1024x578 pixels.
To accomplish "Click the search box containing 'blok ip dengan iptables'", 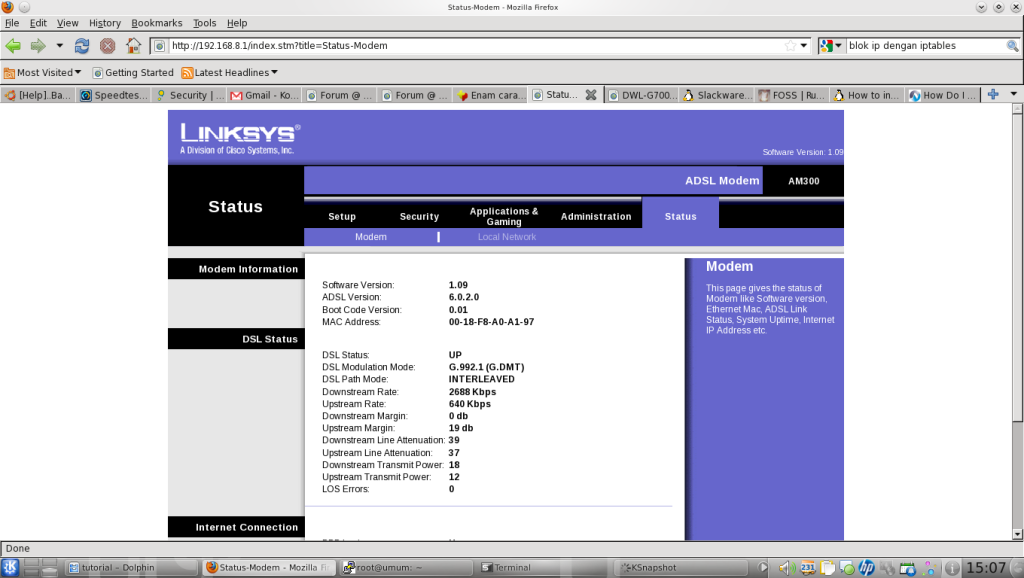I will [x=925, y=46].
